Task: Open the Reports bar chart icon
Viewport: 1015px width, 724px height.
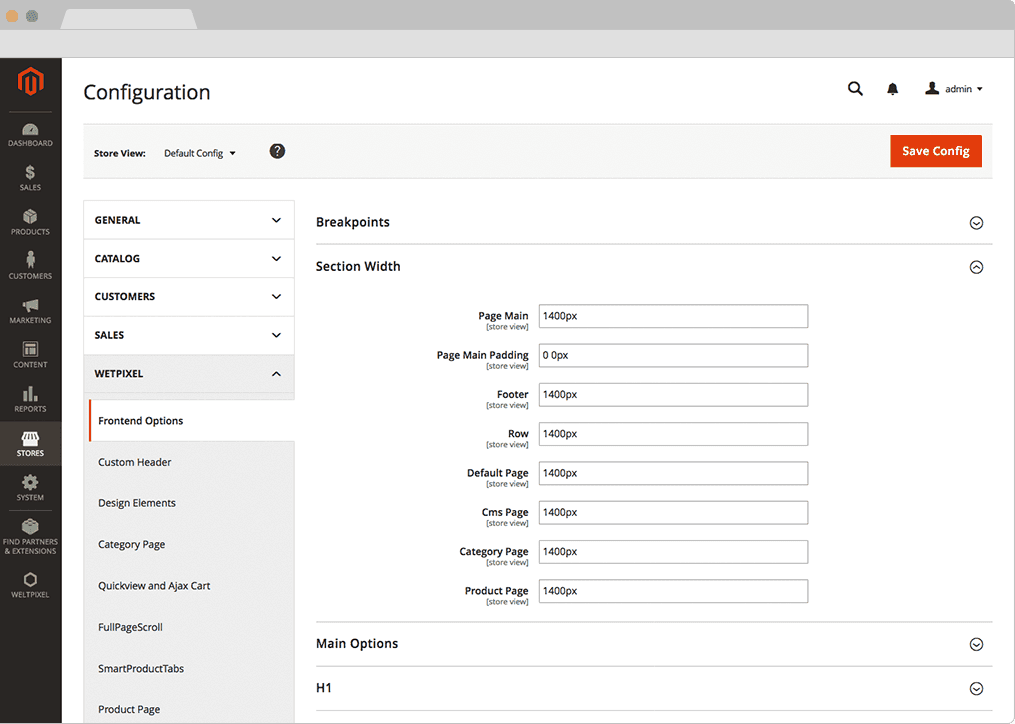Action: (30, 399)
